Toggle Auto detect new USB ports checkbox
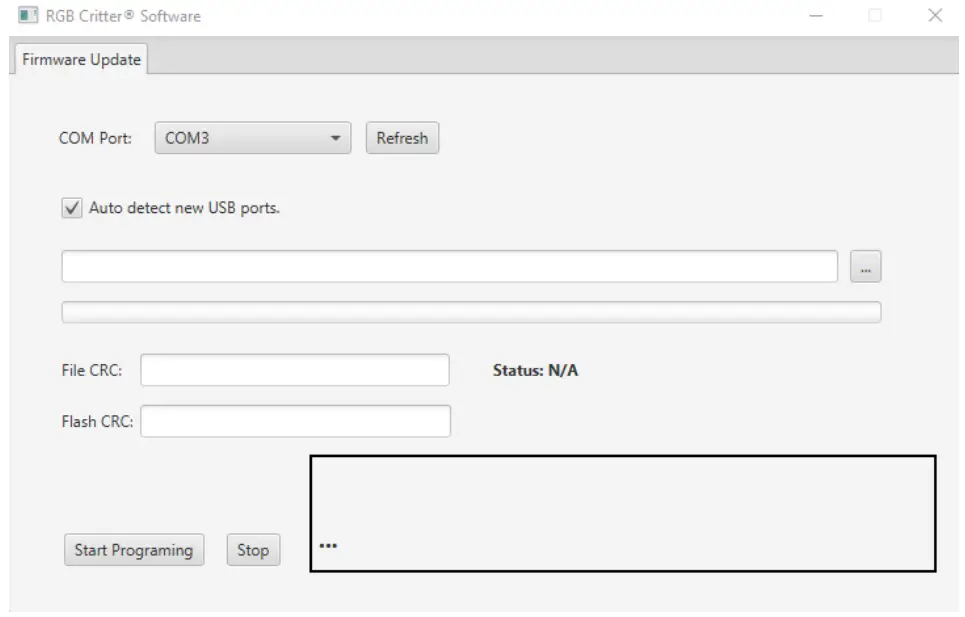Viewport: 965px width, 617px height. click(x=72, y=208)
